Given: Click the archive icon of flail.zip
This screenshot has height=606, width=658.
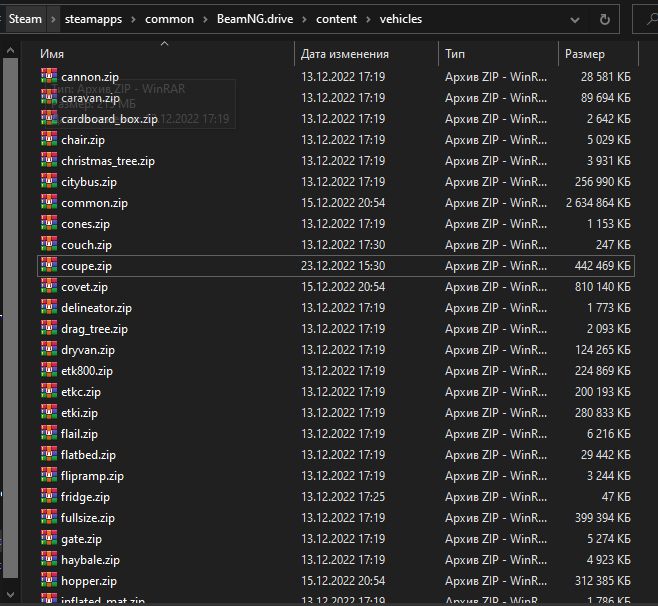Looking at the screenshot, I should tap(49, 433).
